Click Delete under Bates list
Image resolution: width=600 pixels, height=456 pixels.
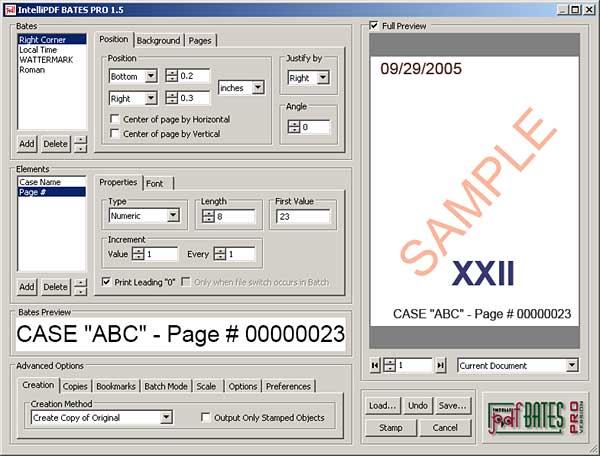pyautogui.click(x=55, y=144)
